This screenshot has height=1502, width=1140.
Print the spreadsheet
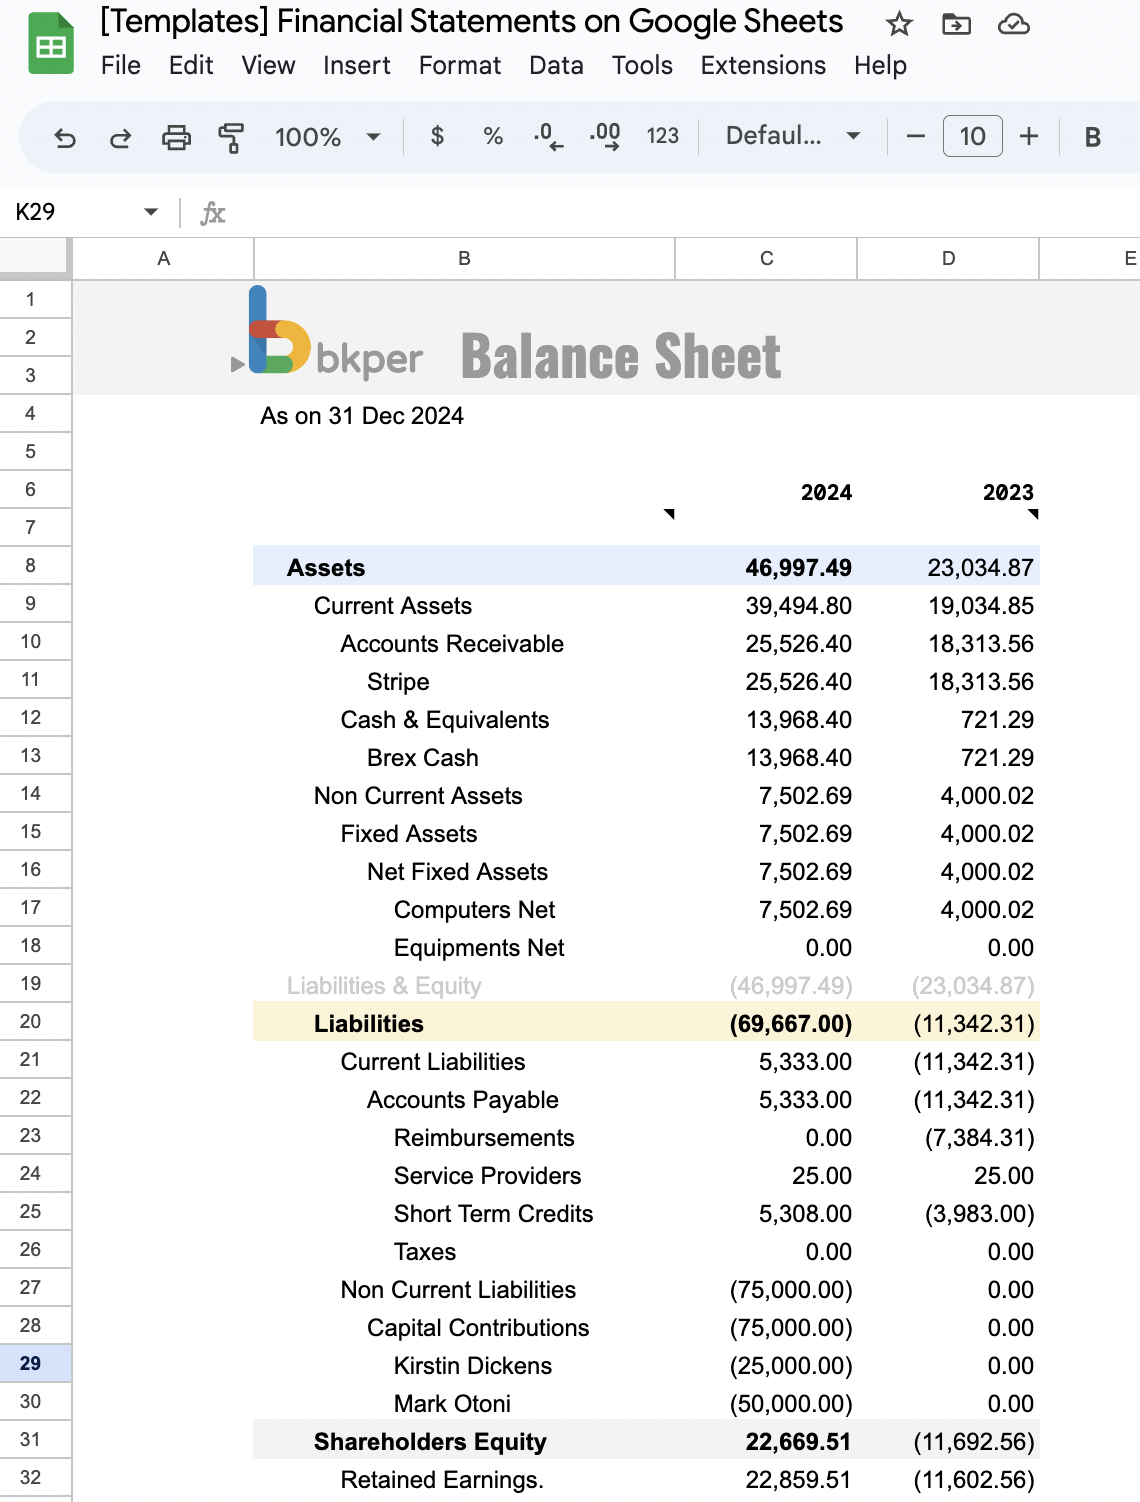tap(177, 137)
